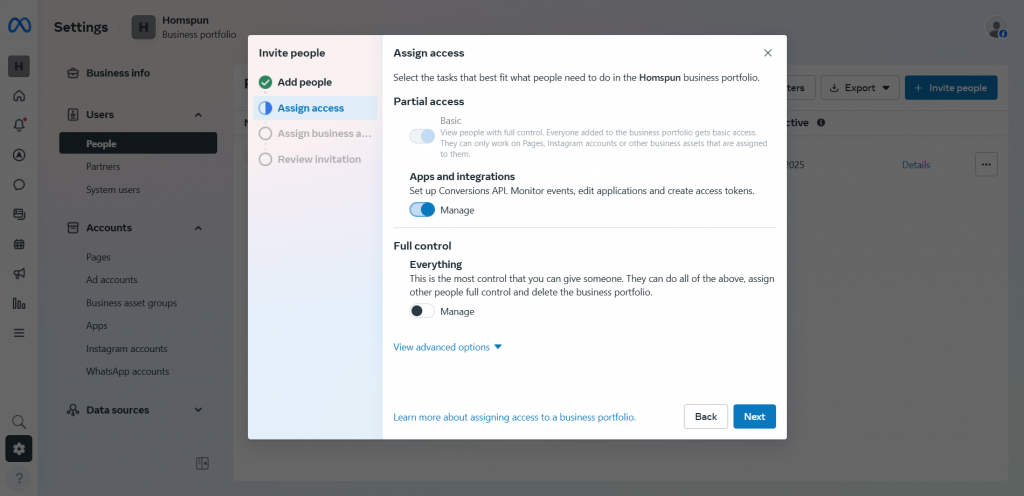Expand the Data sources section chevron
This screenshot has width=1024, height=496.
pyautogui.click(x=199, y=410)
